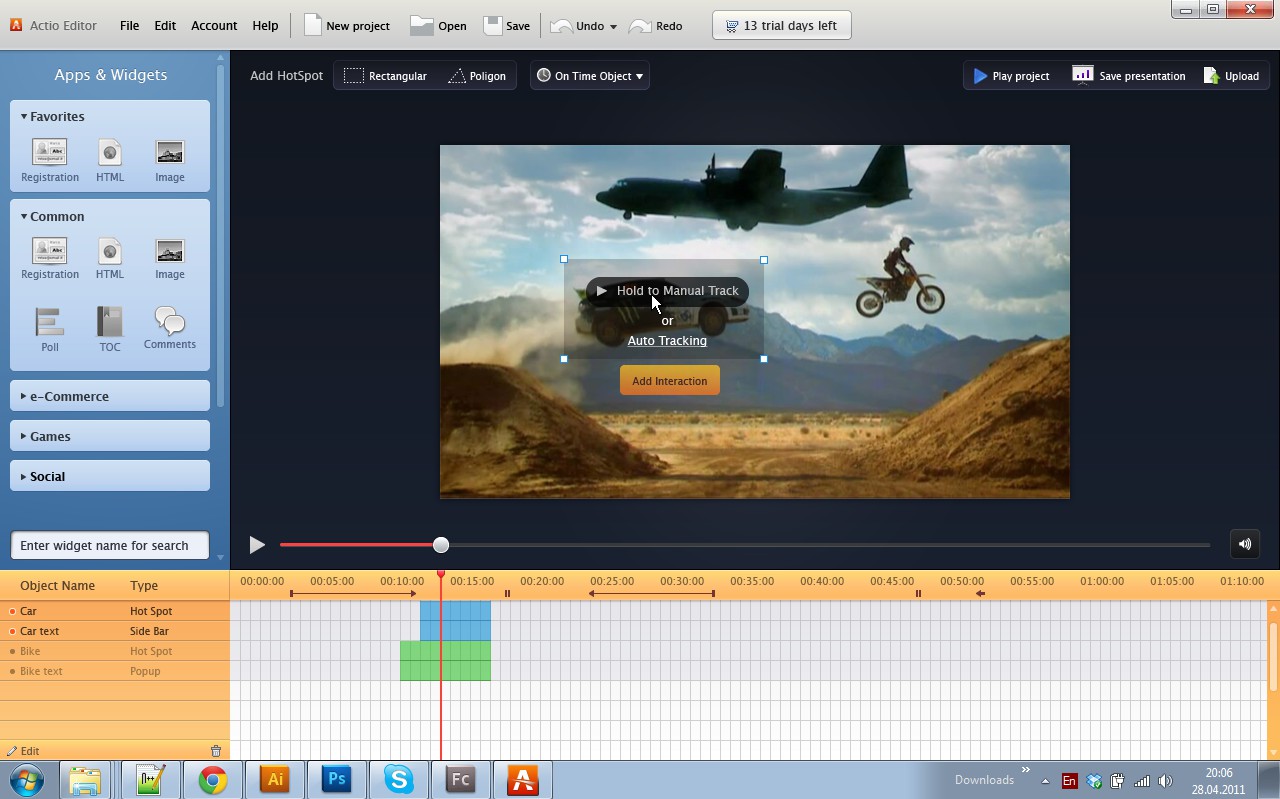This screenshot has height=799, width=1280.
Task: Select a hotspot corner handle at top-left
Action: tap(564, 260)
